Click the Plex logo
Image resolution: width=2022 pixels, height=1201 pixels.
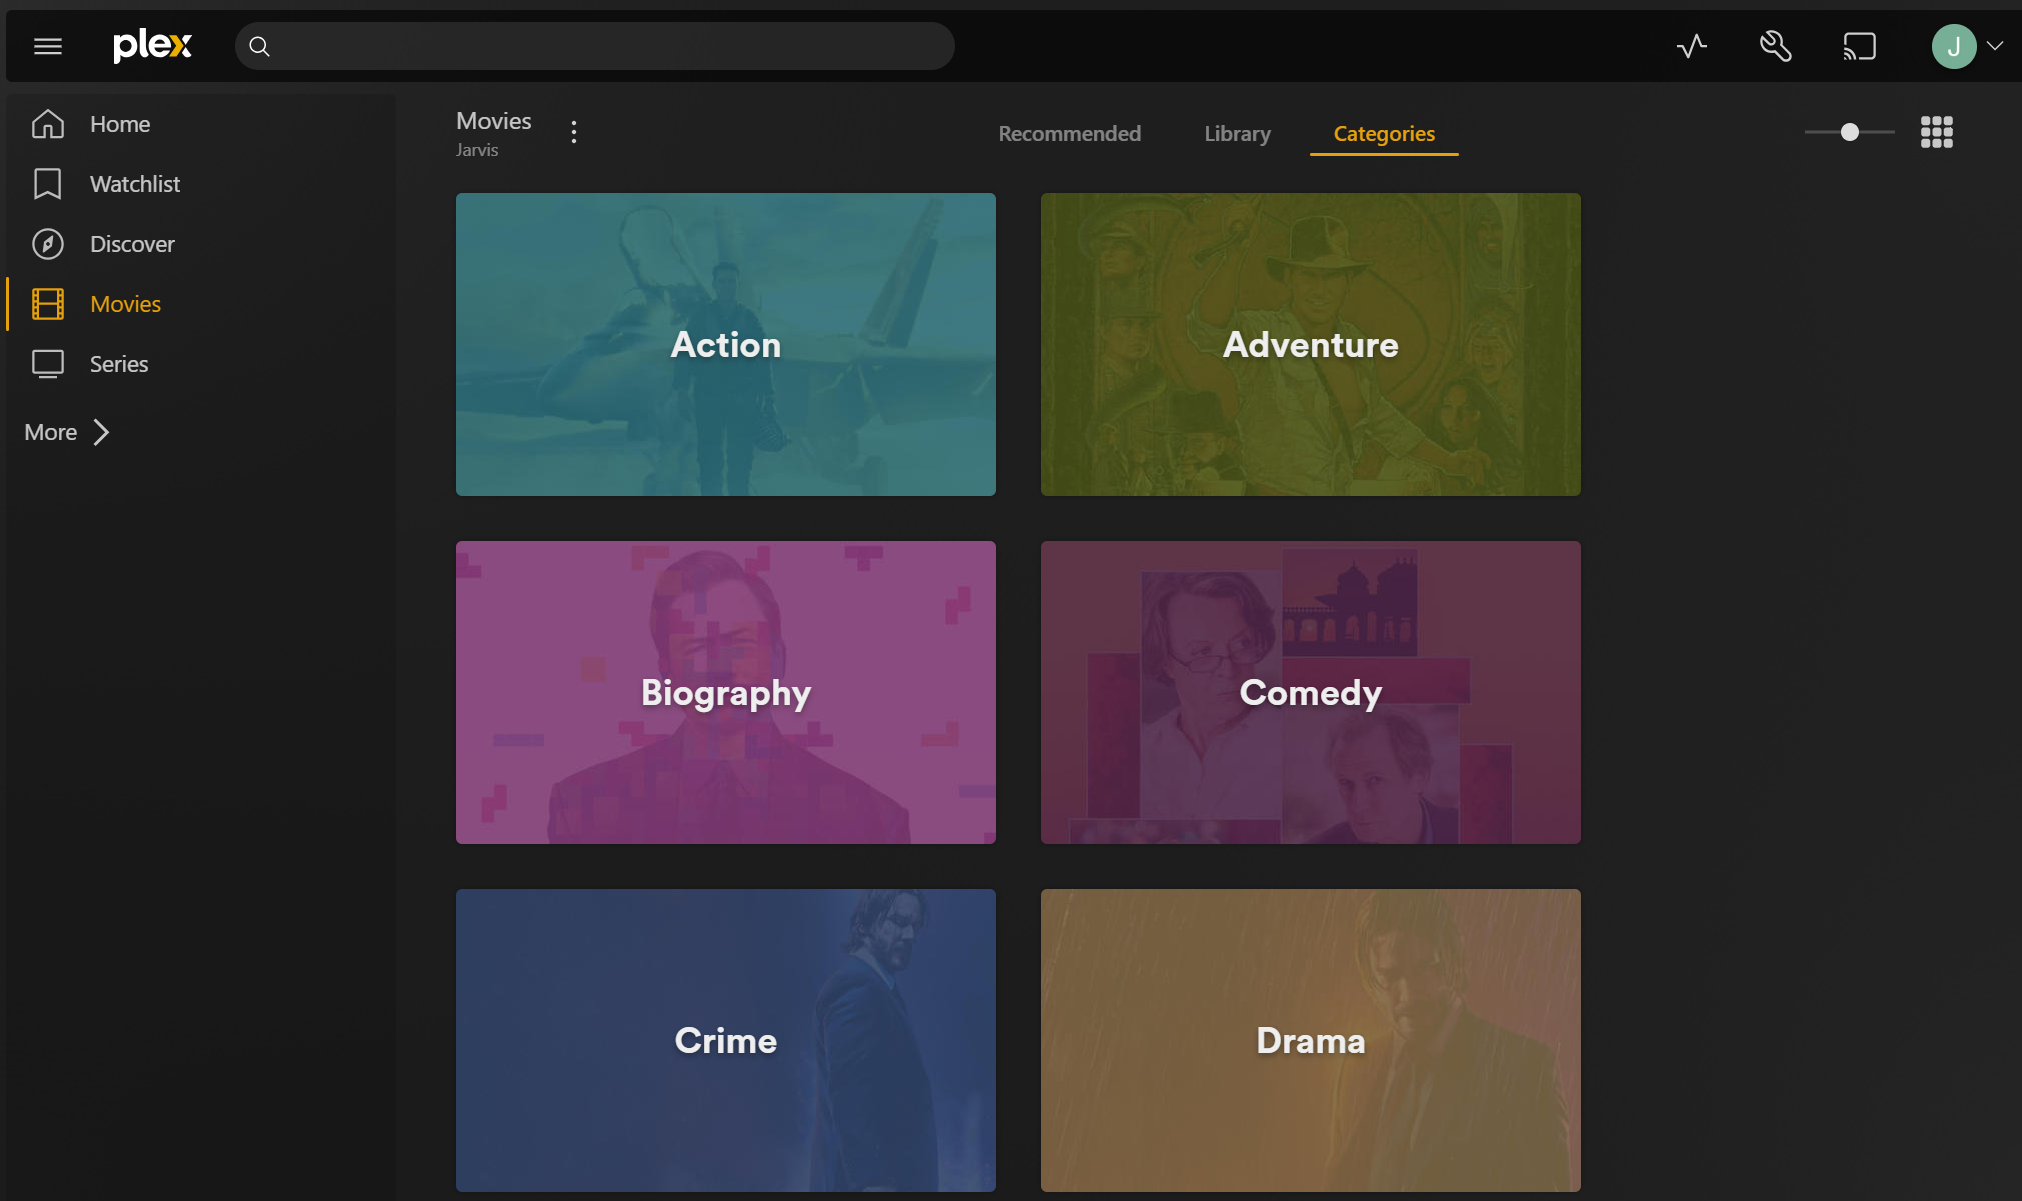click(152, 45)
